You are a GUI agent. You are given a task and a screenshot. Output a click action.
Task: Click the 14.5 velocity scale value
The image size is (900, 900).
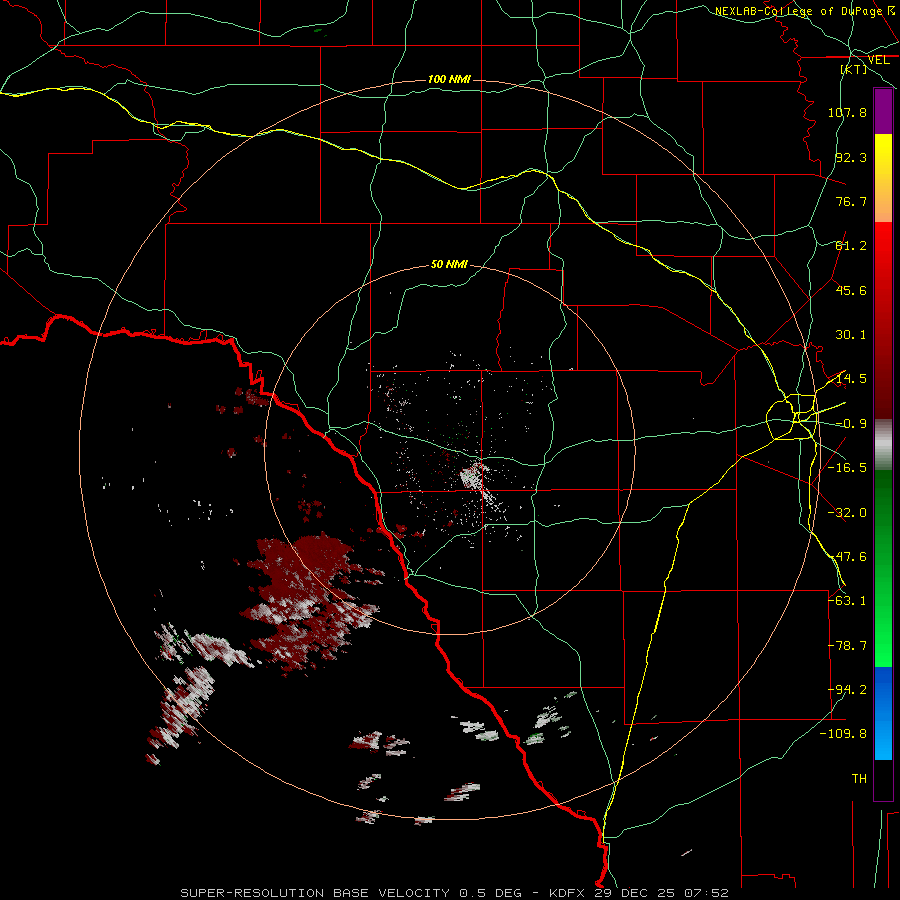pos(851,379)
